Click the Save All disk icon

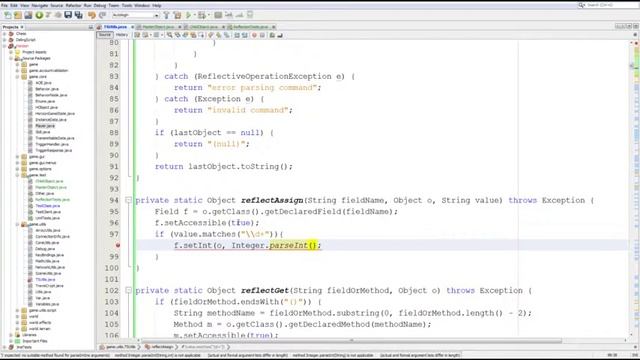[x=79, y=15]
